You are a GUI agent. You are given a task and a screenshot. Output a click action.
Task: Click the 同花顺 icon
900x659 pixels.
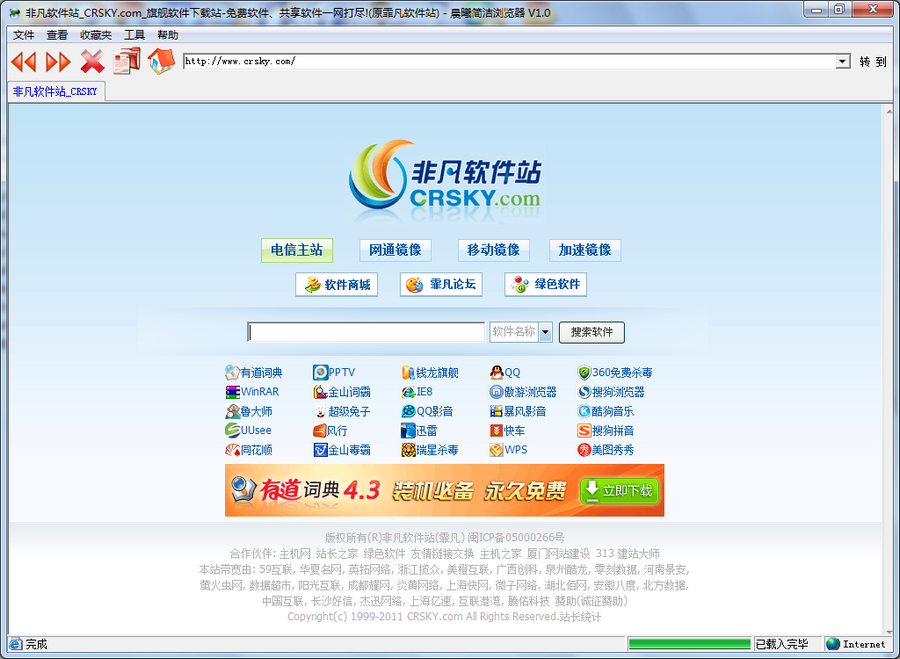[x=232, y=450]
